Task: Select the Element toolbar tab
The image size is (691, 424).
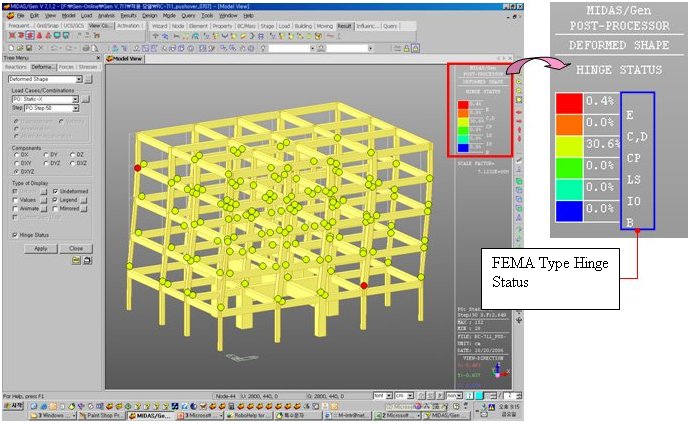Action: point(198,26)
